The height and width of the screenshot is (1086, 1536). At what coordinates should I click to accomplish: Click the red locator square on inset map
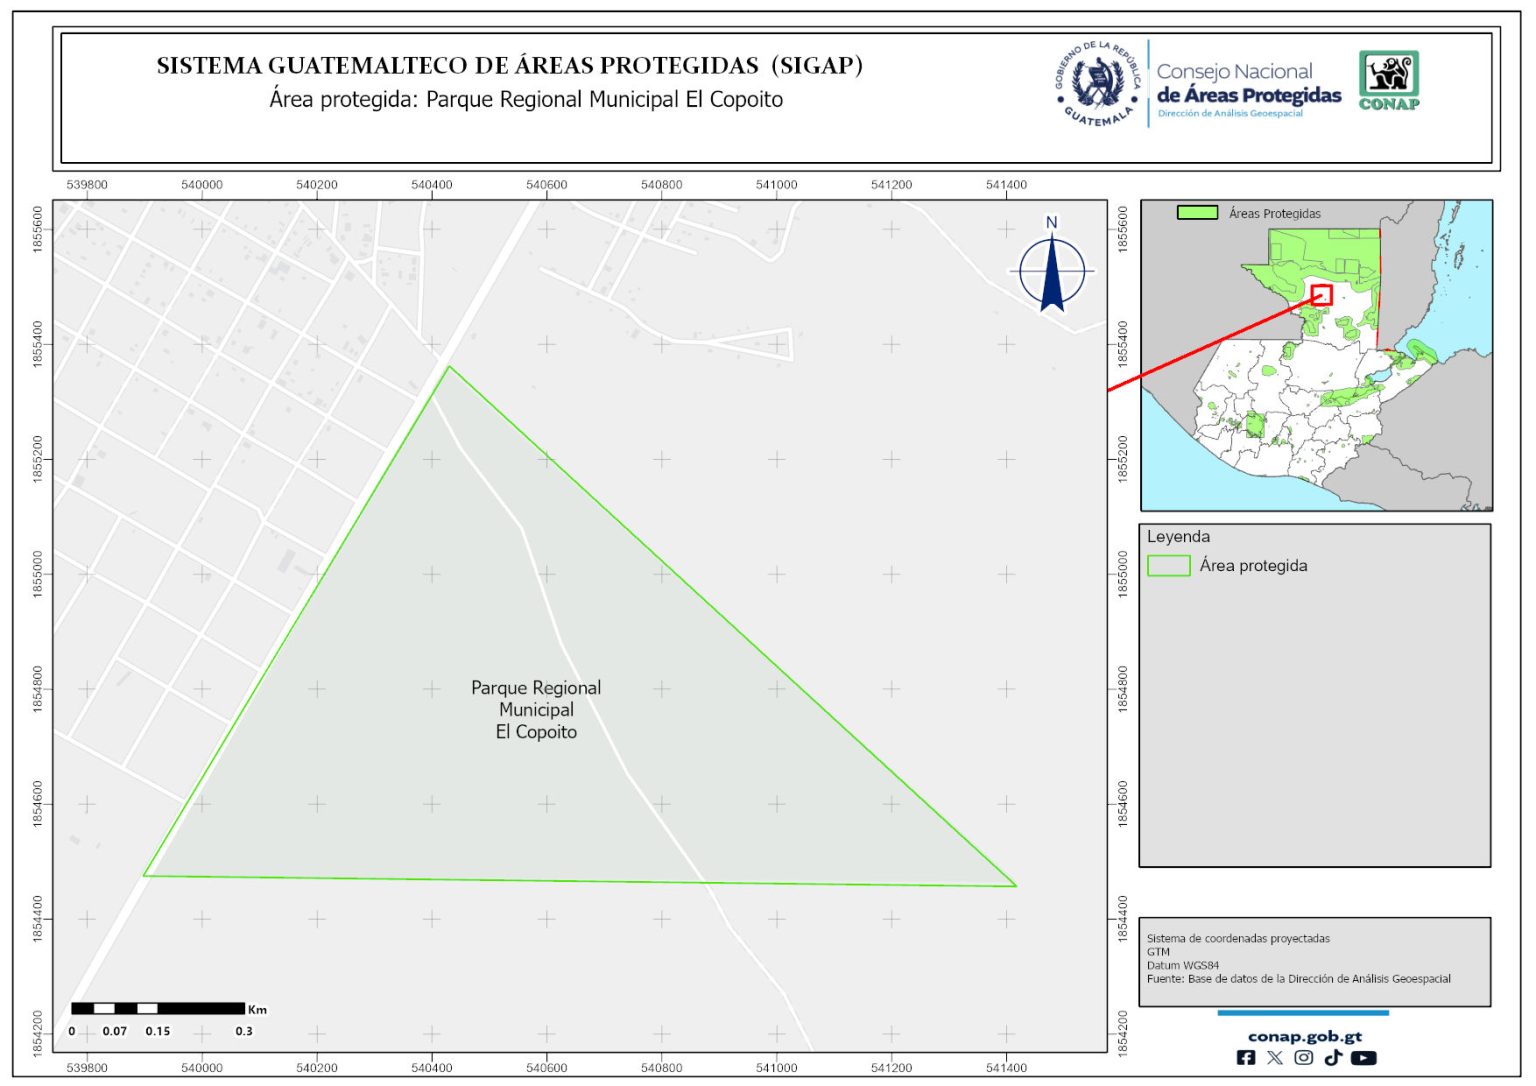coord(1322,295)
